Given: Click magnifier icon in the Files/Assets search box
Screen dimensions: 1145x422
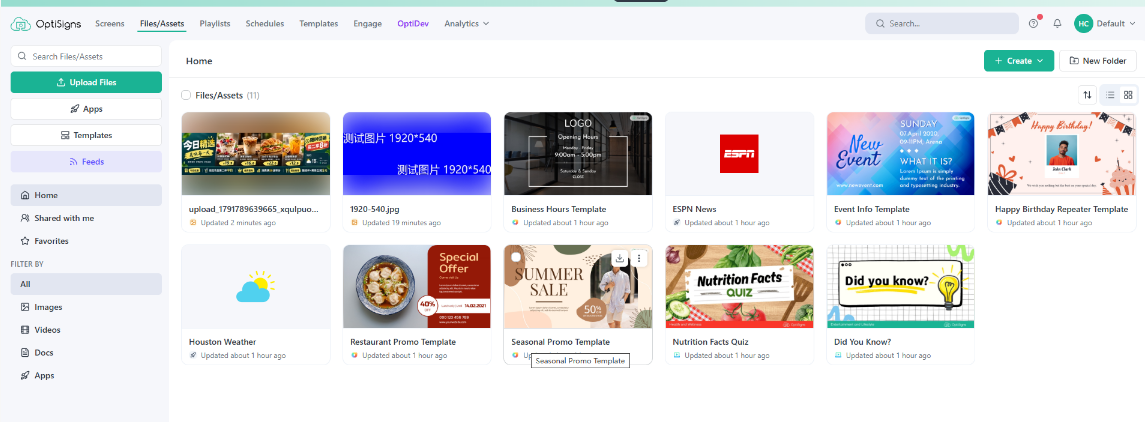Looking at the screenshot, I should 23,56.
